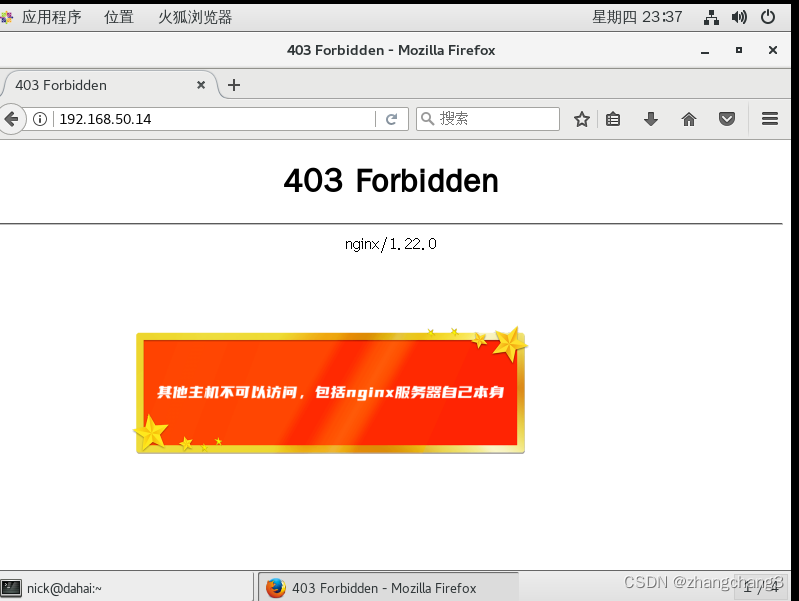Close the 403 Forbidden tab
The image size is (799, 601).
tap(201, 85)
